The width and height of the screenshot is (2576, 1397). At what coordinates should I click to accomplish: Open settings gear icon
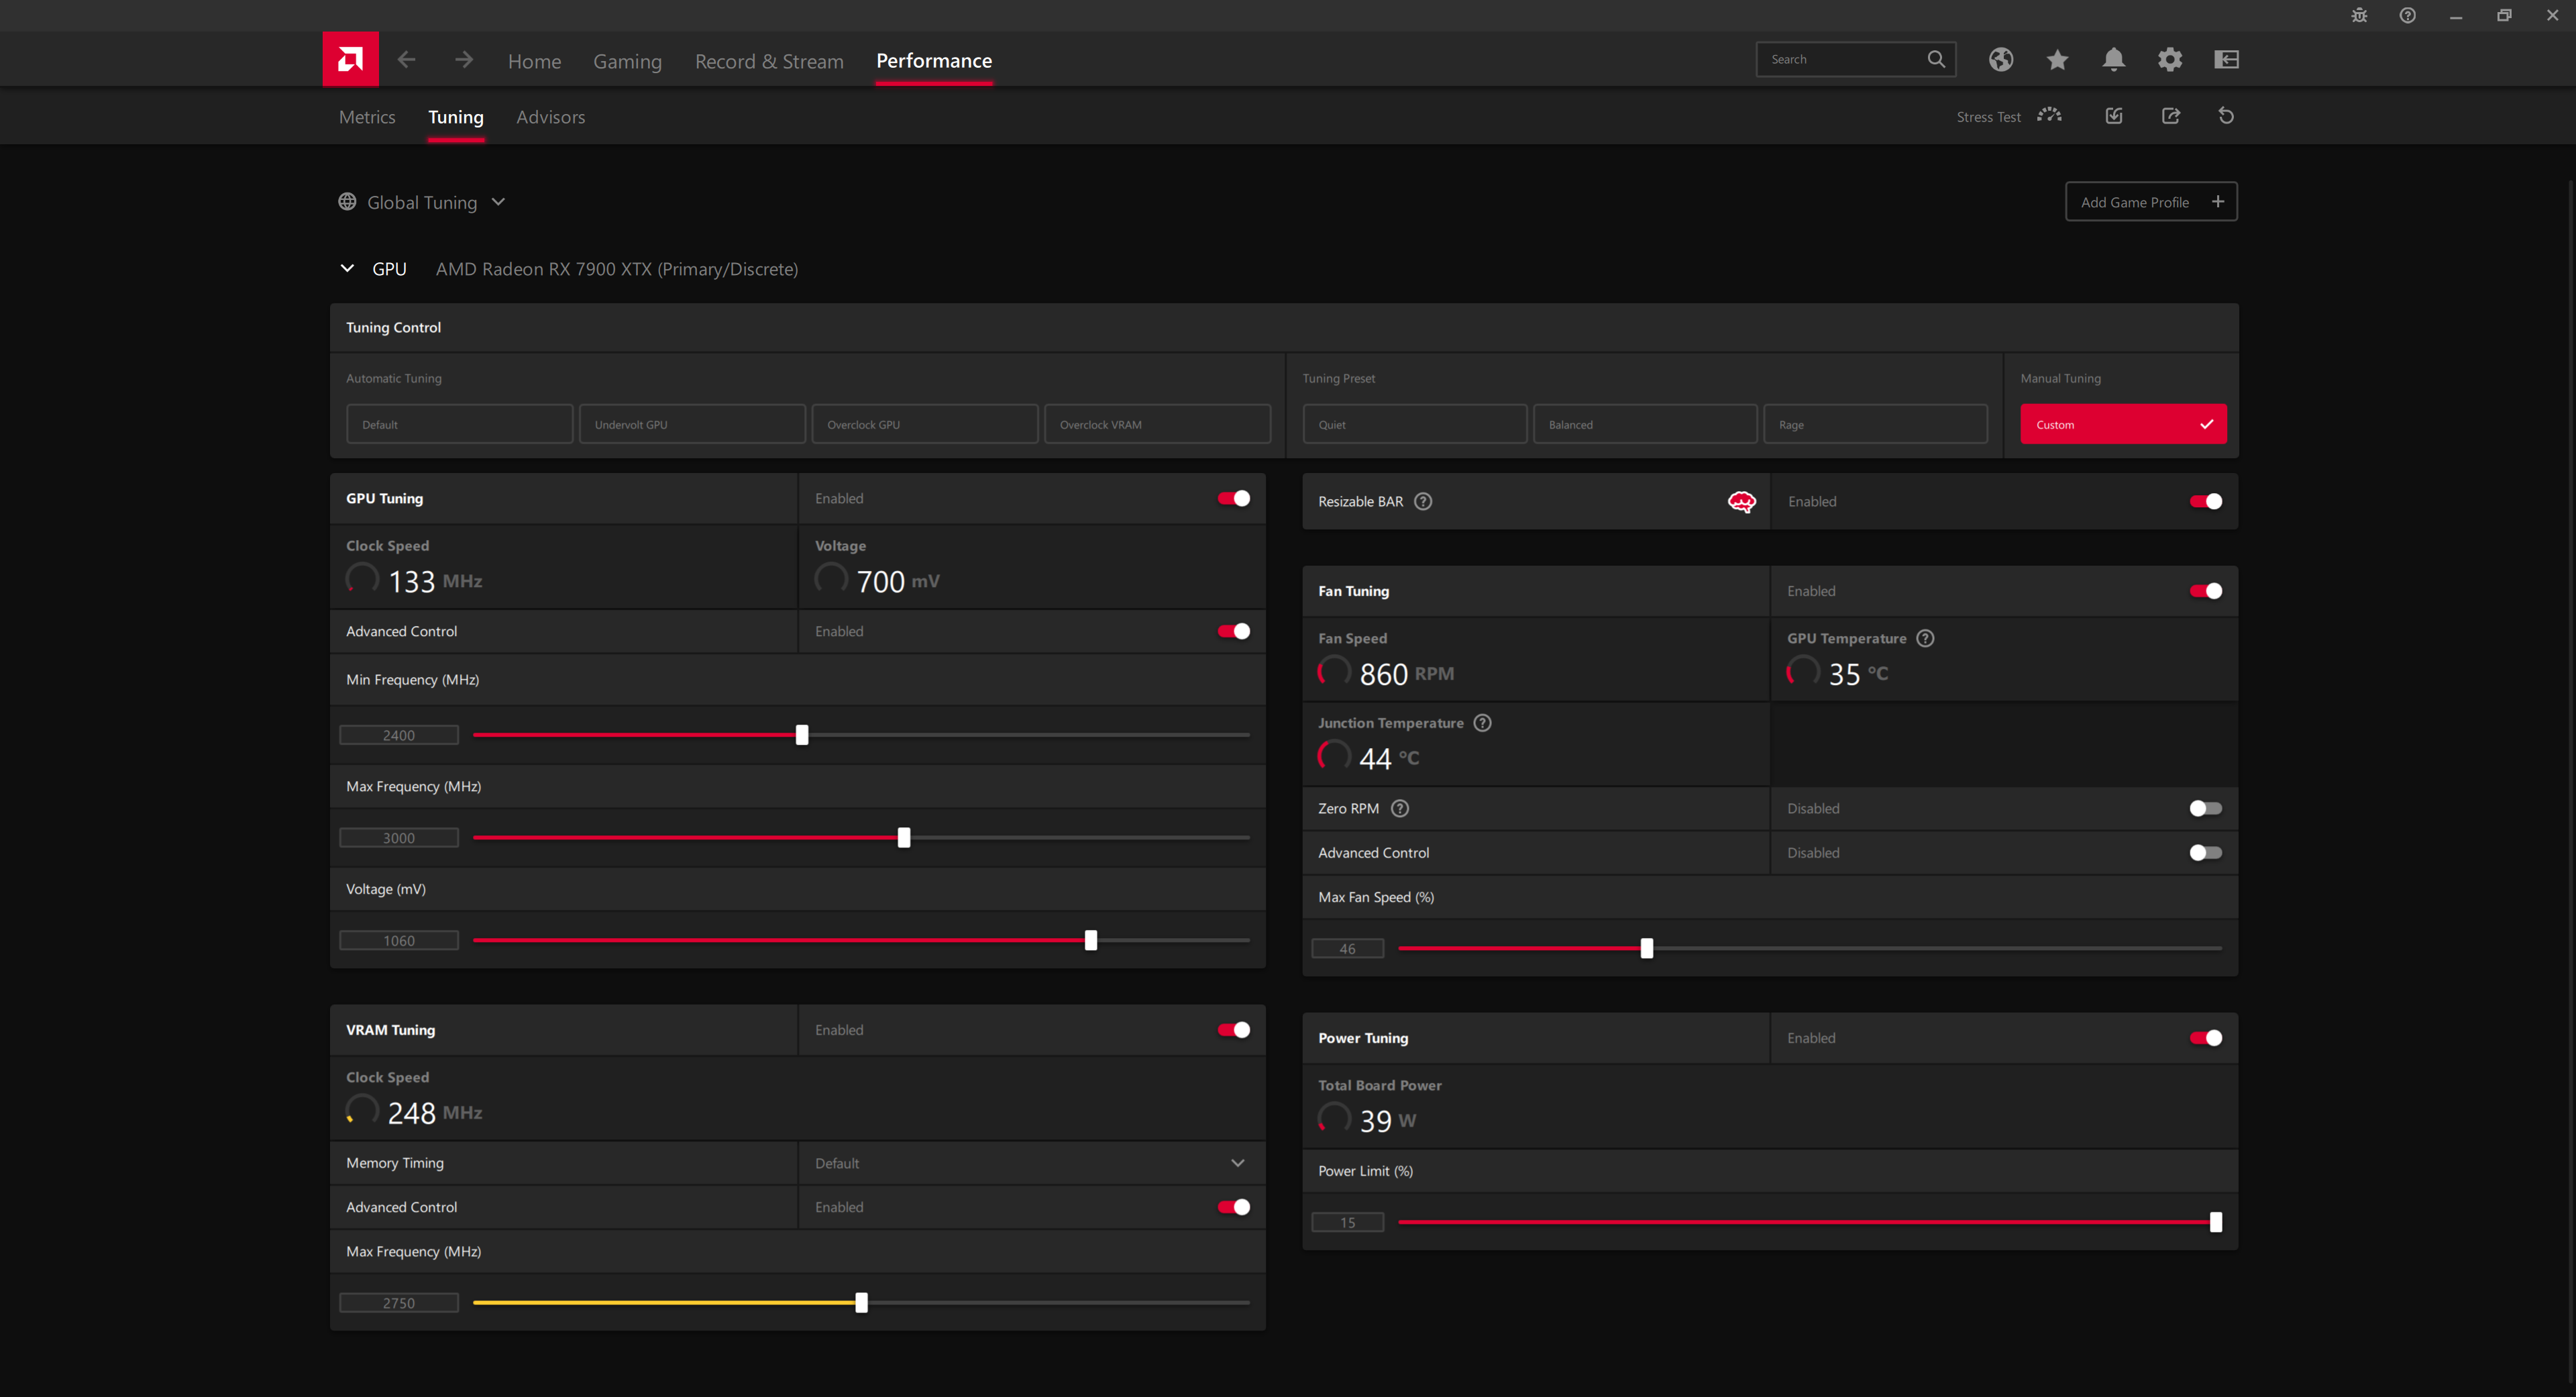[x=2169, y=59]
